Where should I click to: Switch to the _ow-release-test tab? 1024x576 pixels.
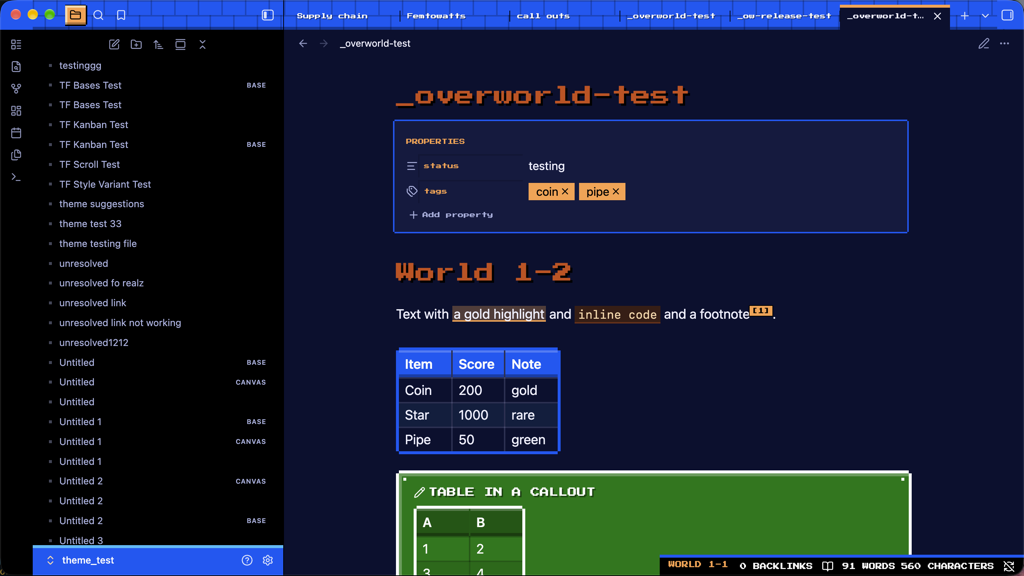[x=784, y=16]
